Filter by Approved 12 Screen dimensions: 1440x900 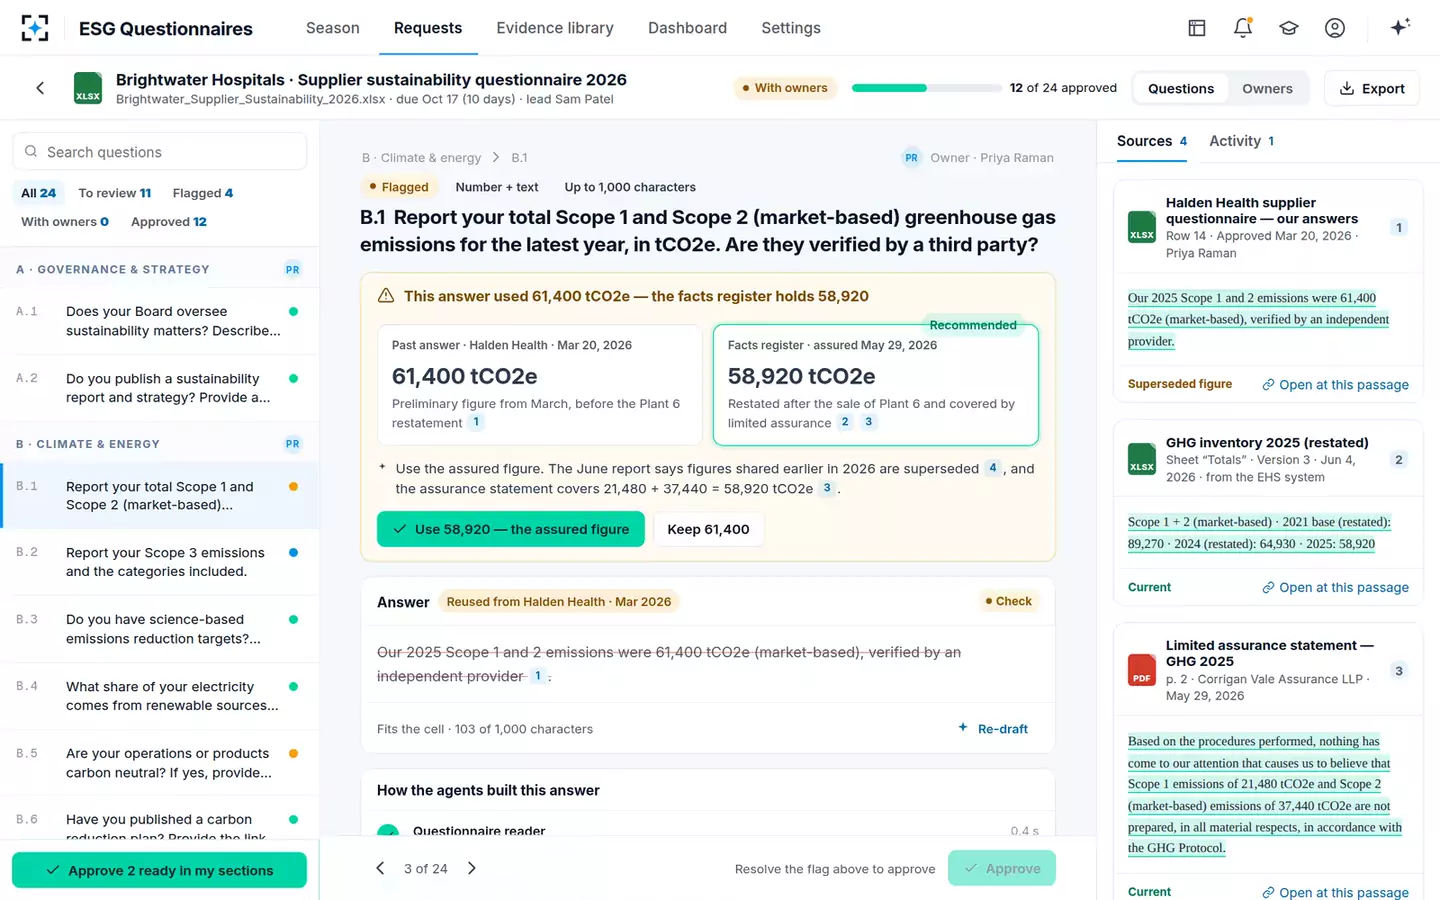point(169,222)
